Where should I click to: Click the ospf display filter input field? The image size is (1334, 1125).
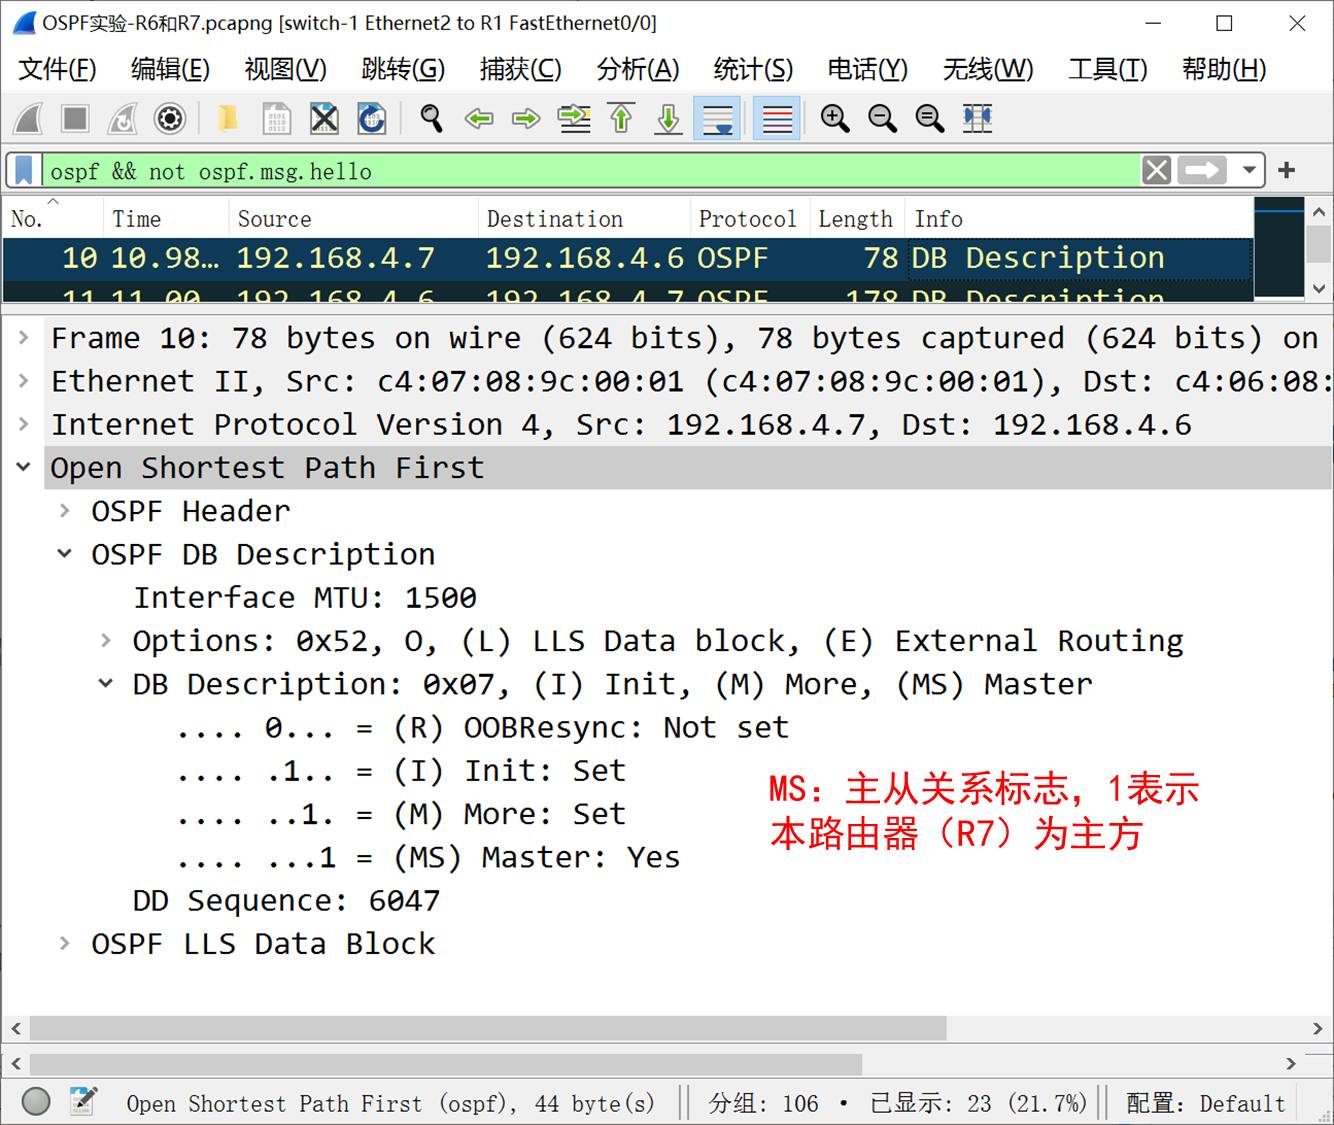(590, 171)
